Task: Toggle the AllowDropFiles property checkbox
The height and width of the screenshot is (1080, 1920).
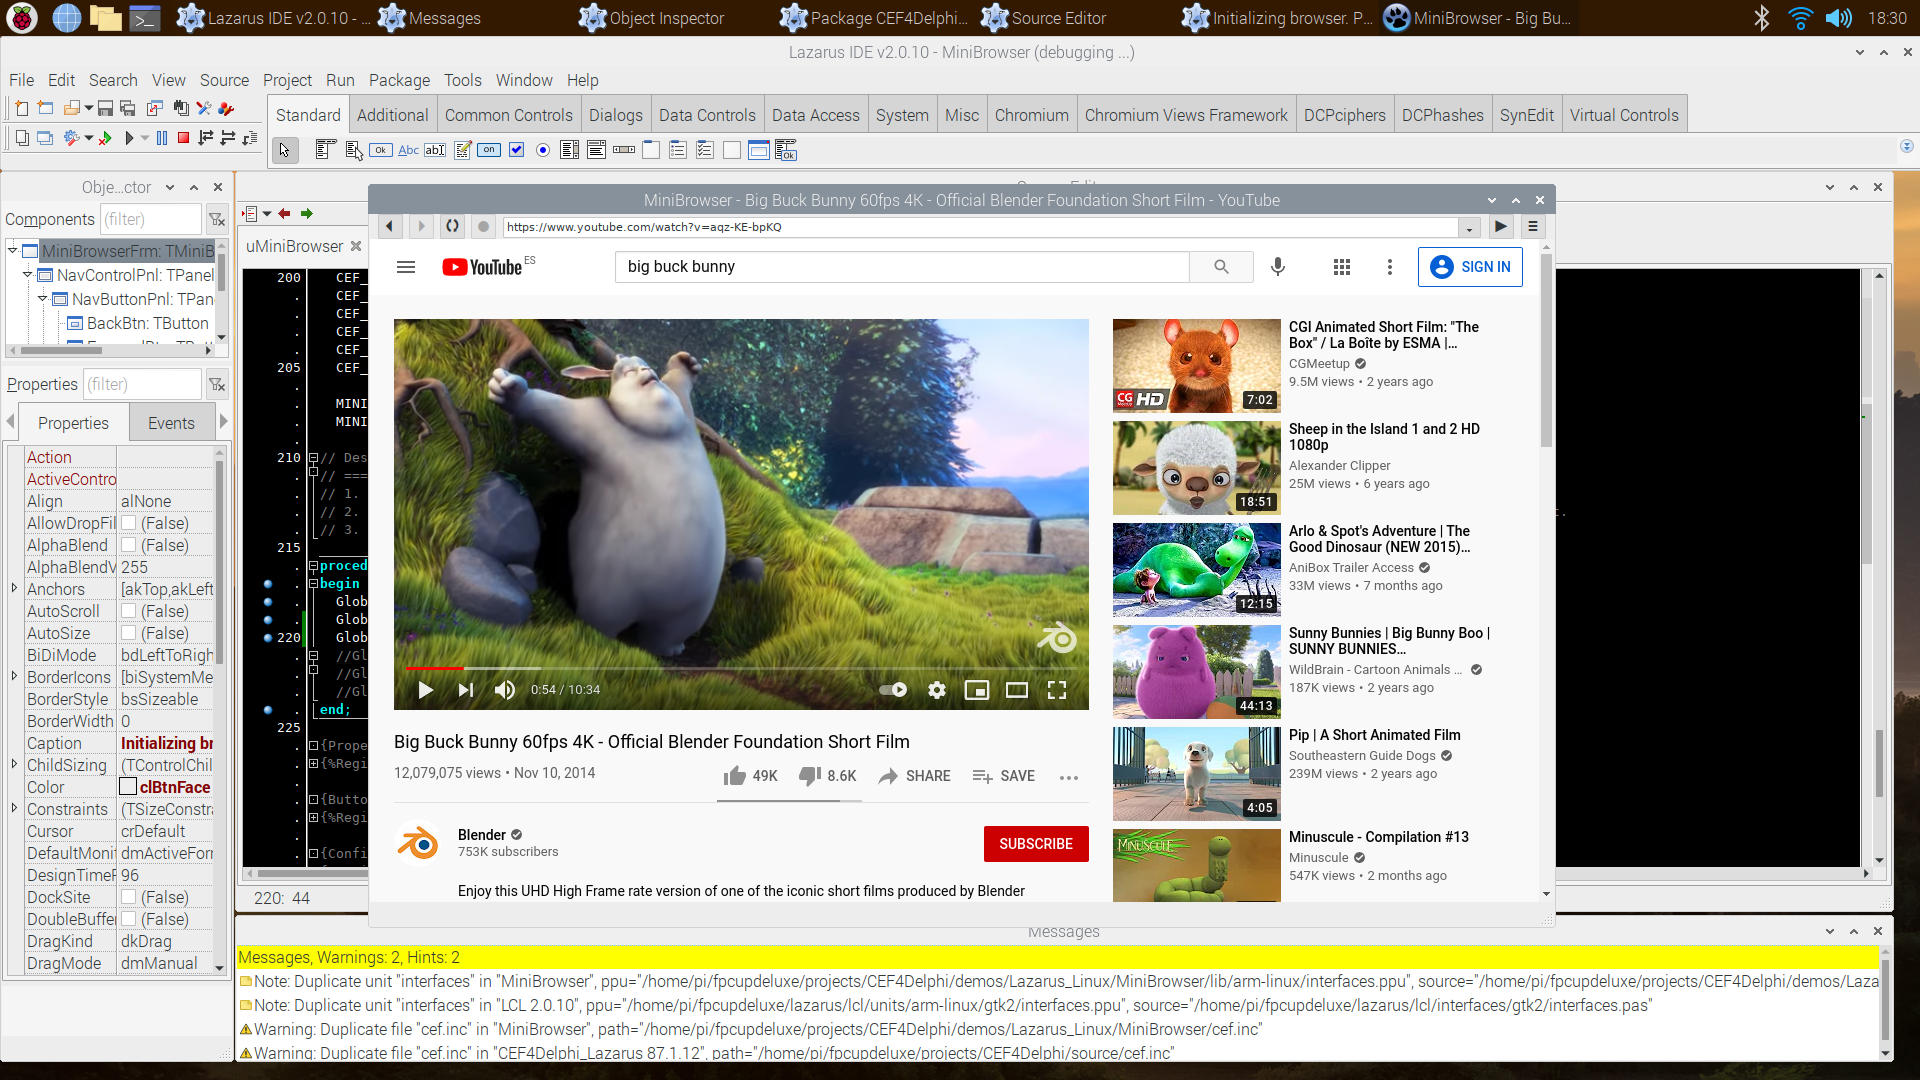Action: (x=129, y=523)
